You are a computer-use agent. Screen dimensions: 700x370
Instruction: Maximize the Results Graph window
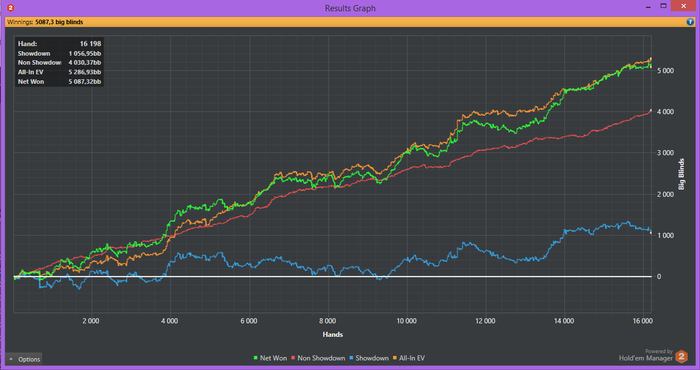click(663, 6)
